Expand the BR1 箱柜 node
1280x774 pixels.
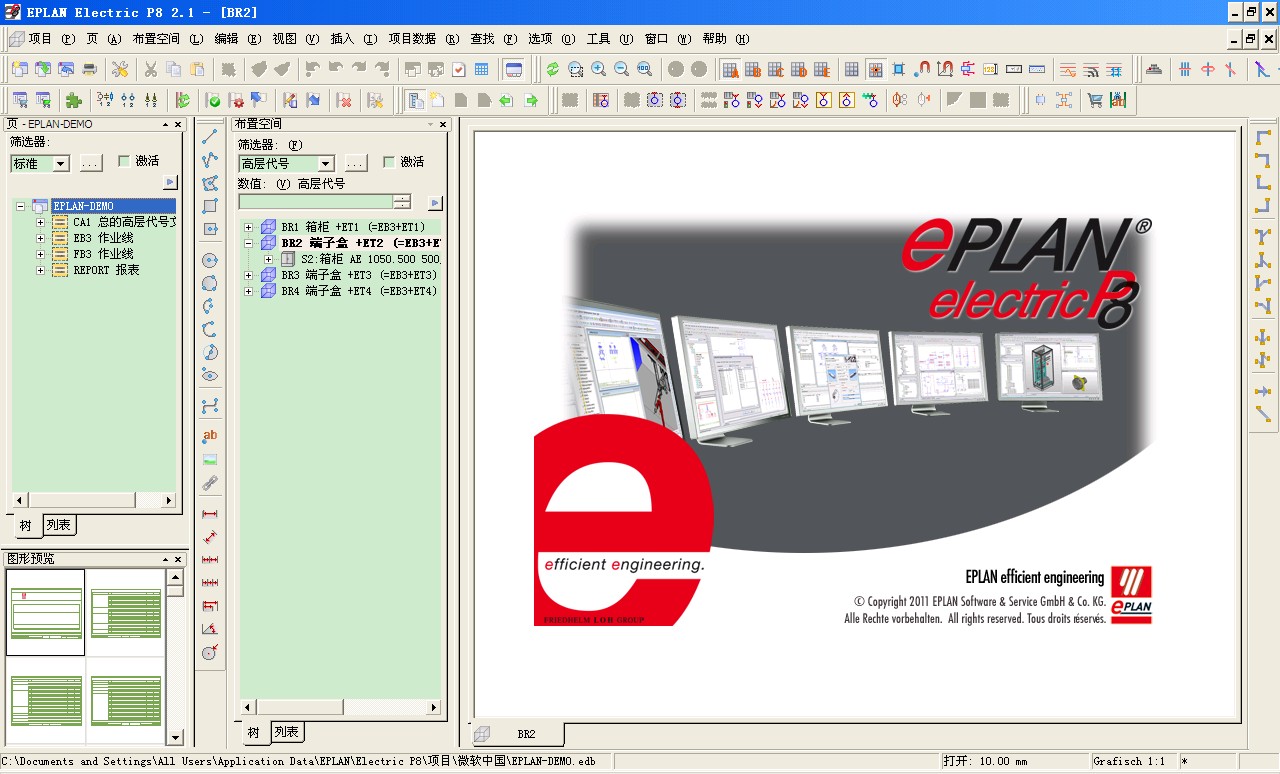tap(248, 227)
